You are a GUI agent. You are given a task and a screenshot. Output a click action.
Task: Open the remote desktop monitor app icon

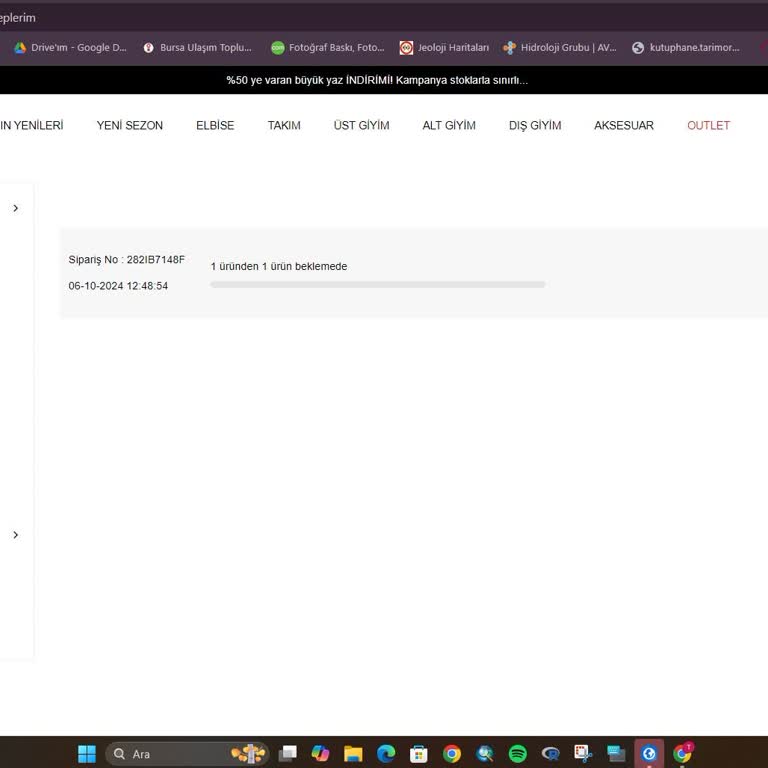[x=616, y=753]
